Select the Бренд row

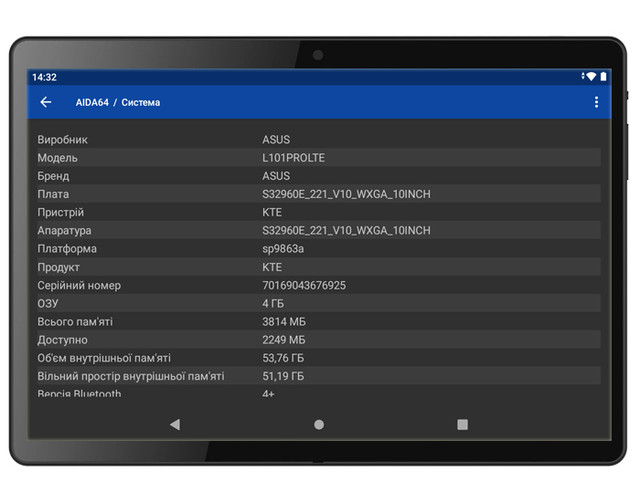point(318,176)
